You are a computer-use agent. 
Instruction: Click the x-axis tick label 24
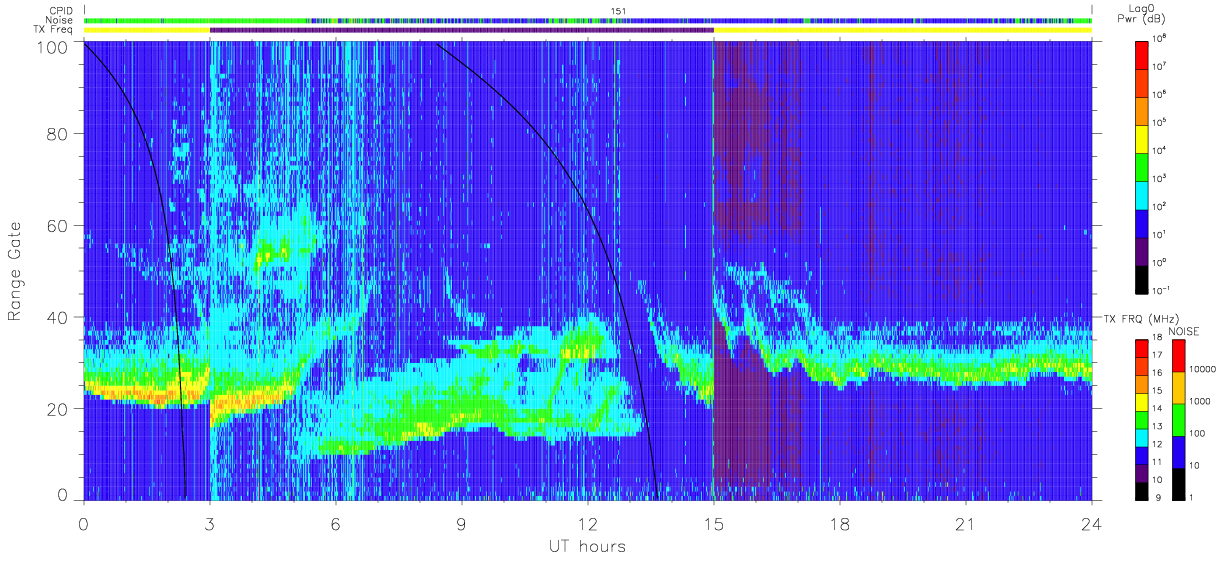(1092, 523)
